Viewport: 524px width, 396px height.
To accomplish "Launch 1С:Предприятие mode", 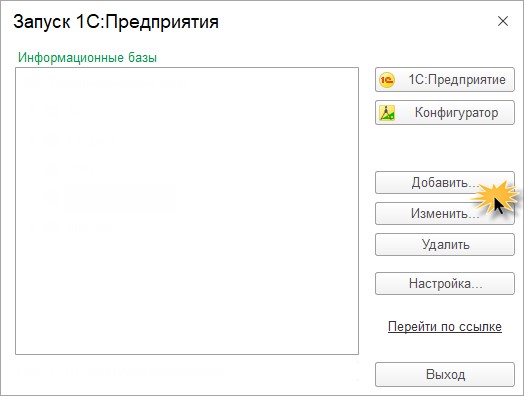I will click(445, 80).
